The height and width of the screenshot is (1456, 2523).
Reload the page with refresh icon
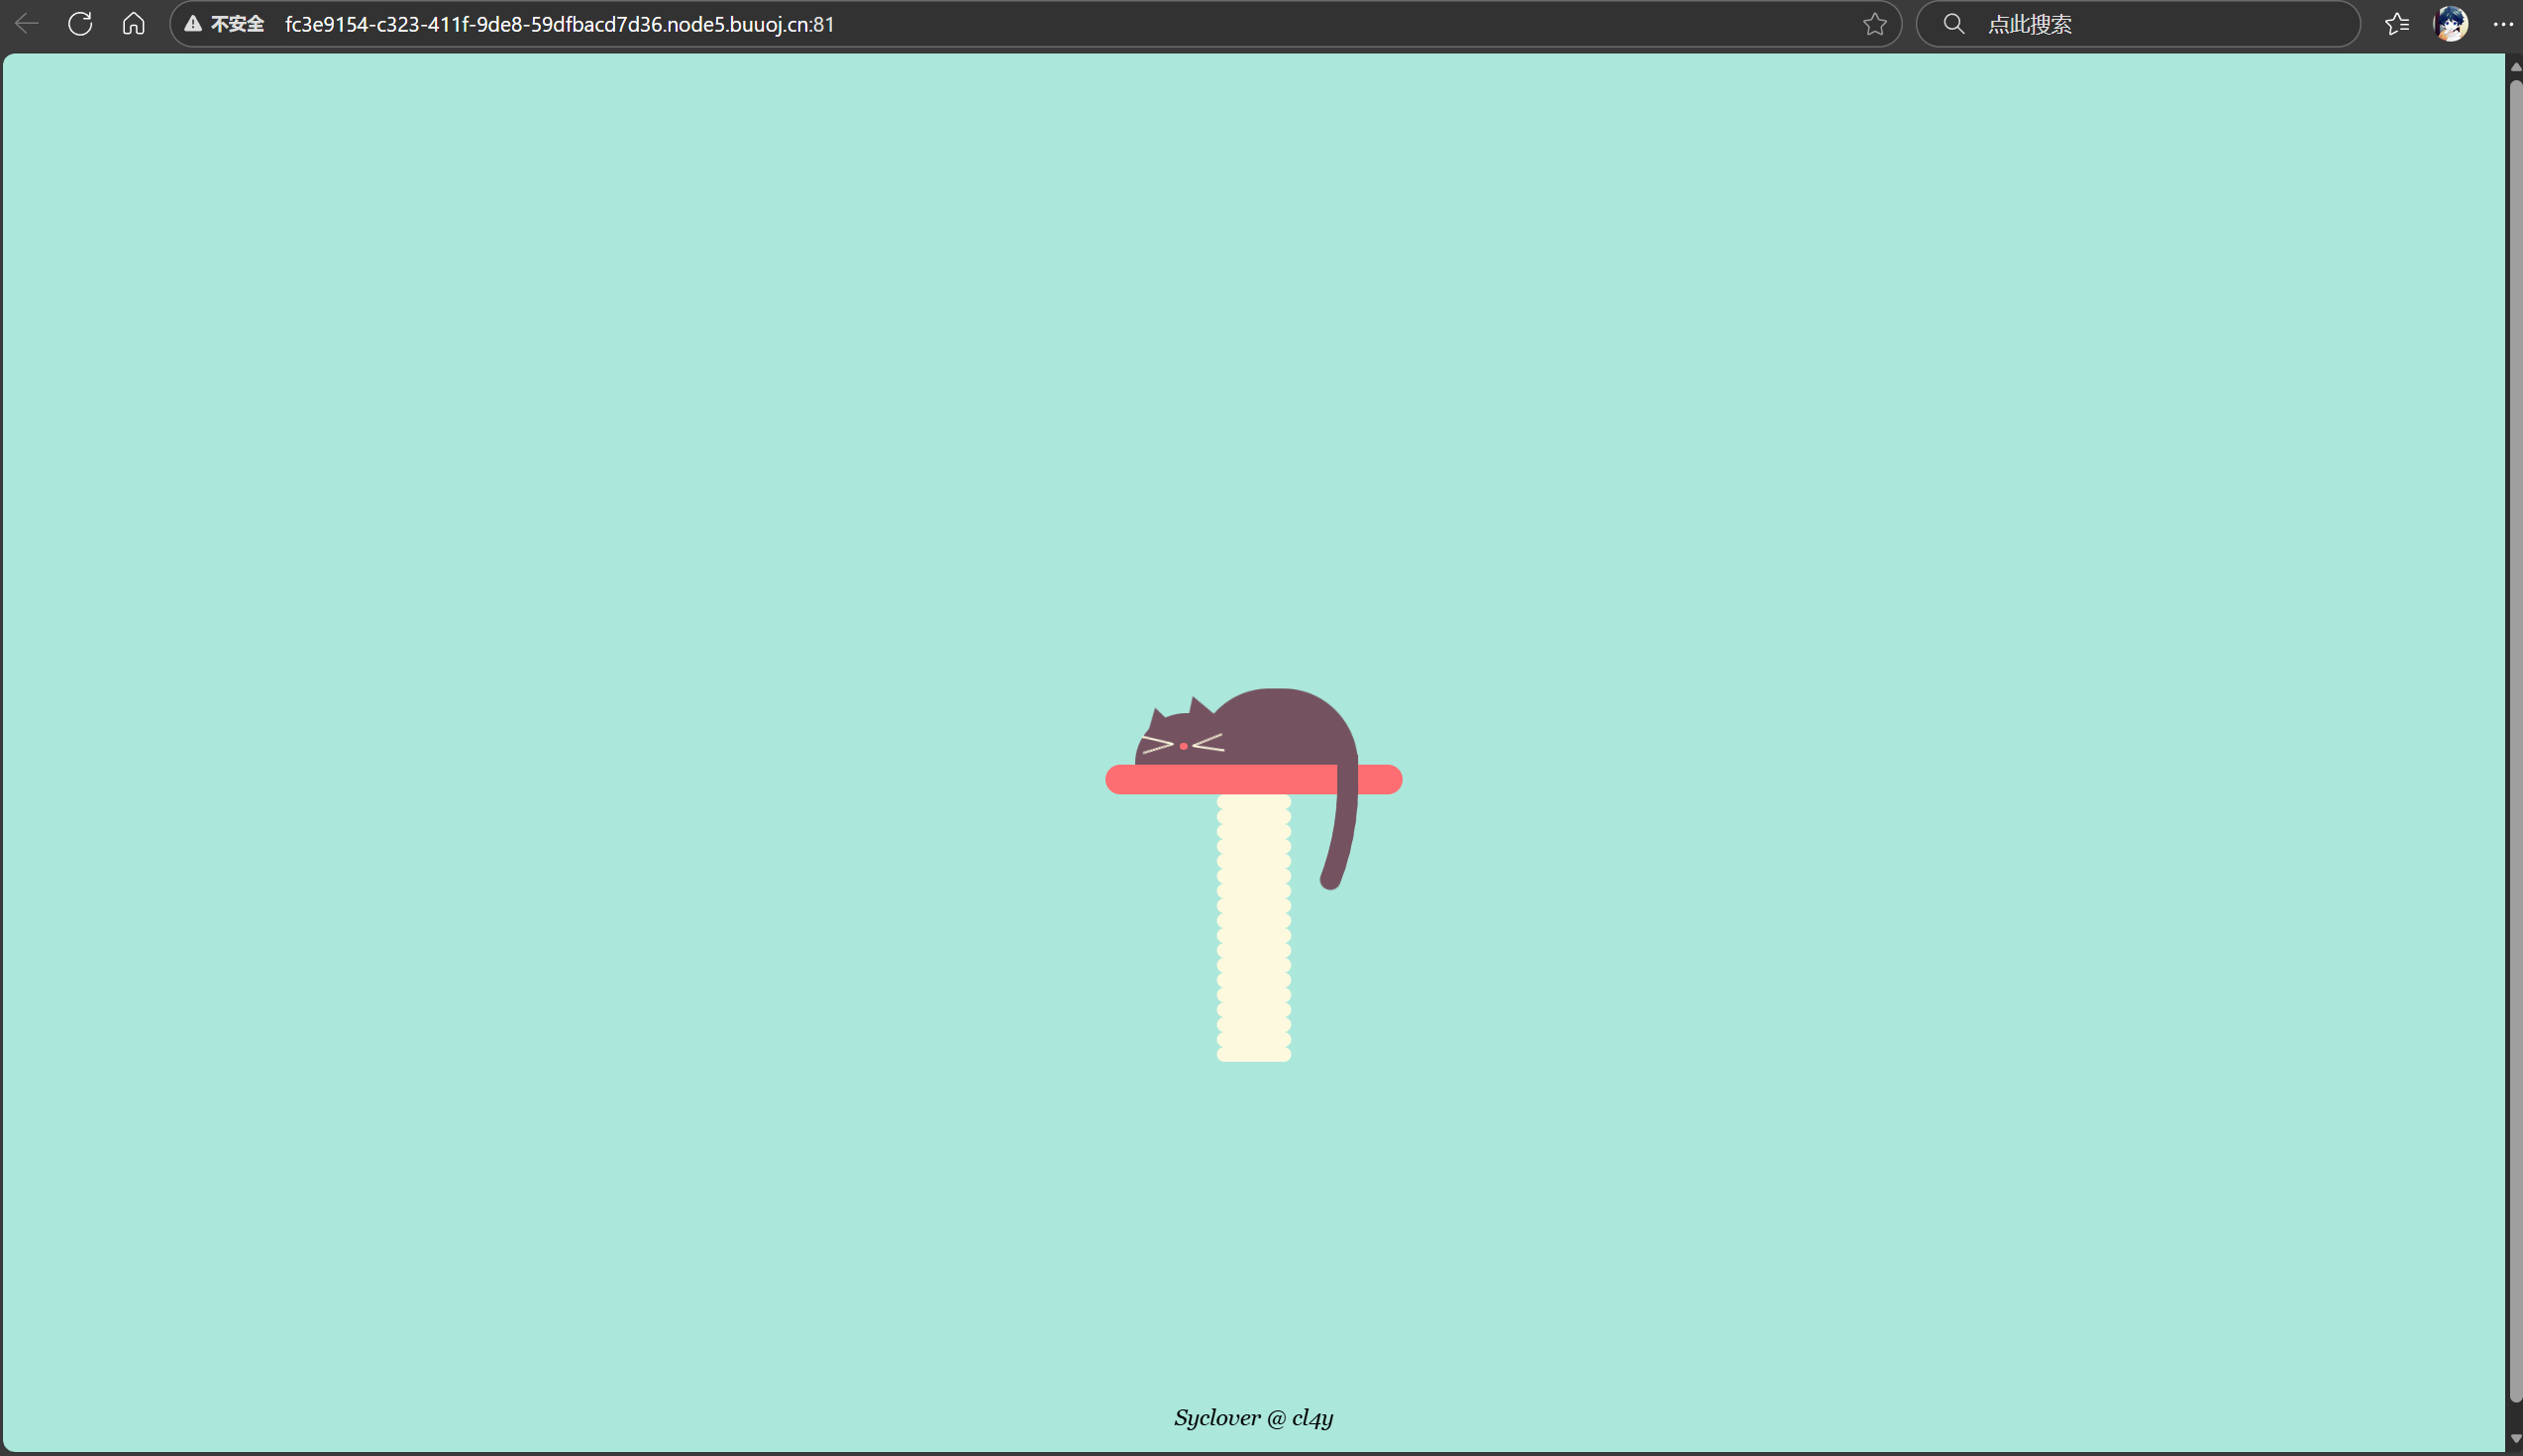coord(80,24)
